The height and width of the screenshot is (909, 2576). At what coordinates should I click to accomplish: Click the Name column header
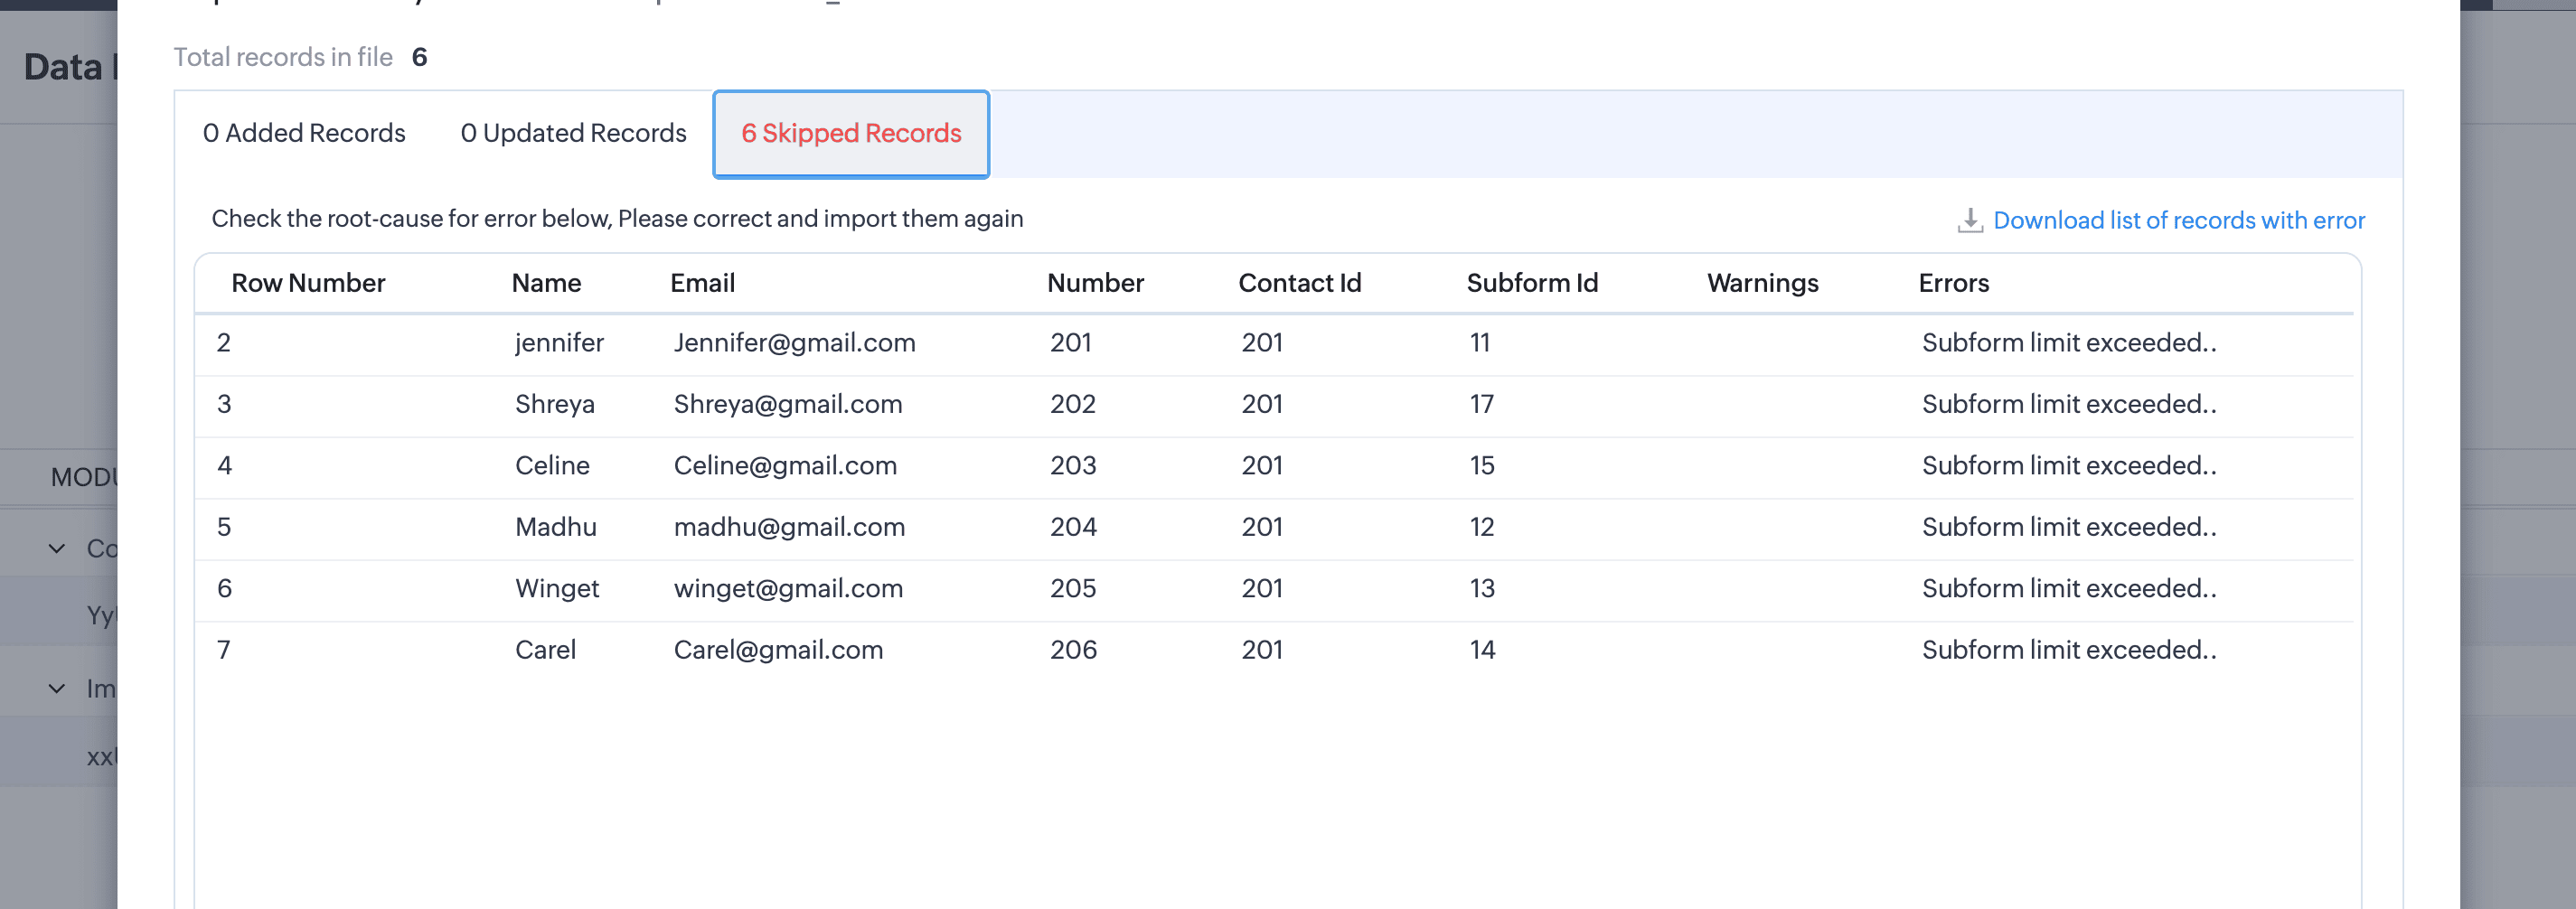pos(546,283)
